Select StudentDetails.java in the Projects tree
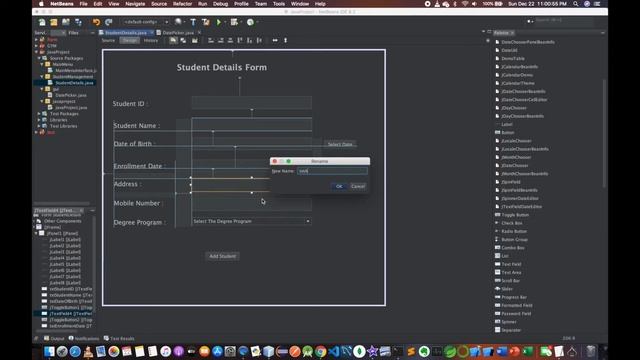640x360 pixels. coord(74,83)
